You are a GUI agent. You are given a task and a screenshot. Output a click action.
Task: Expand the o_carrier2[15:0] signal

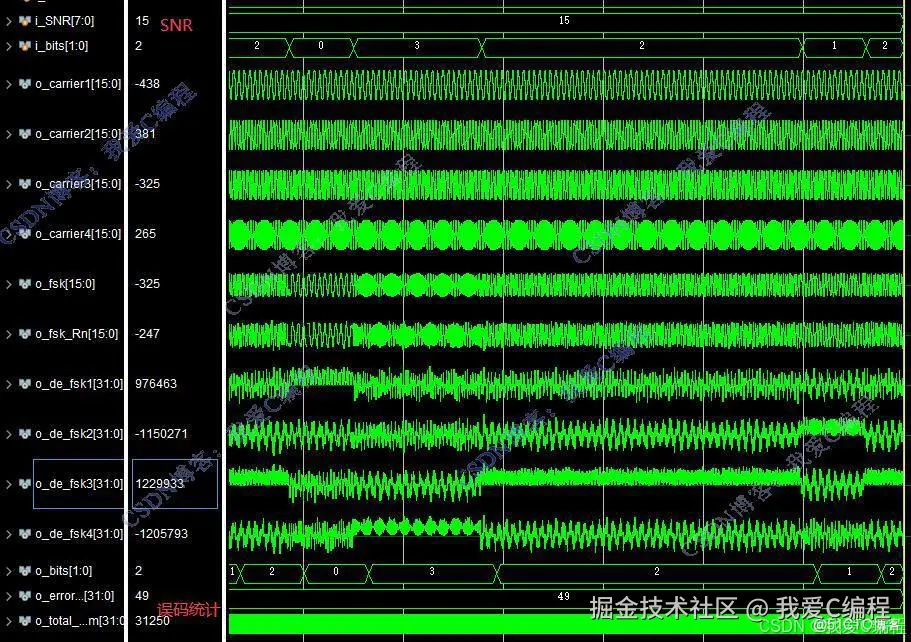coord(9,134)
